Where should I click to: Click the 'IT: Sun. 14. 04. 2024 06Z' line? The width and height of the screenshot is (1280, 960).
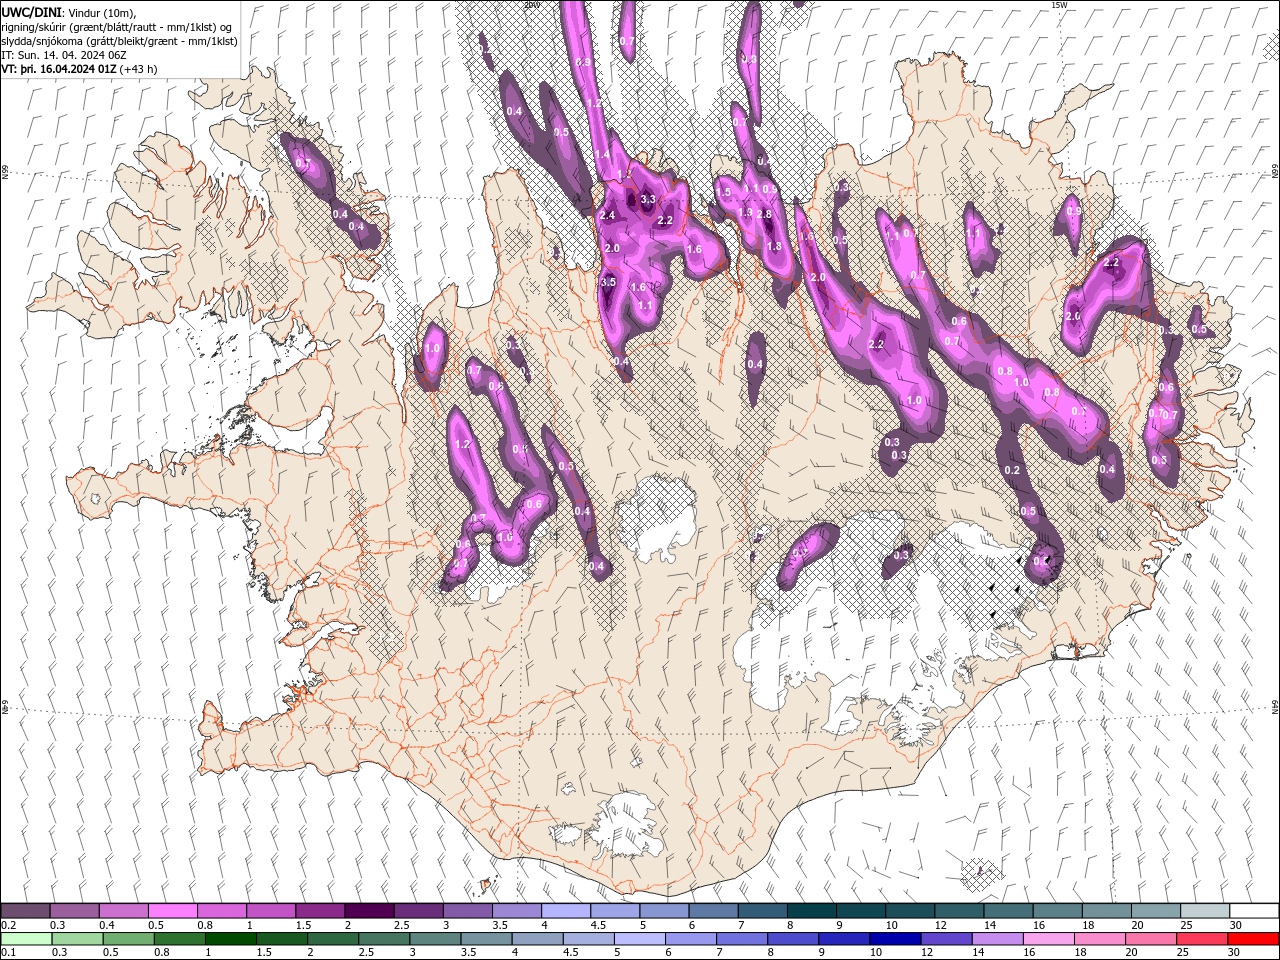pos(63,55)
